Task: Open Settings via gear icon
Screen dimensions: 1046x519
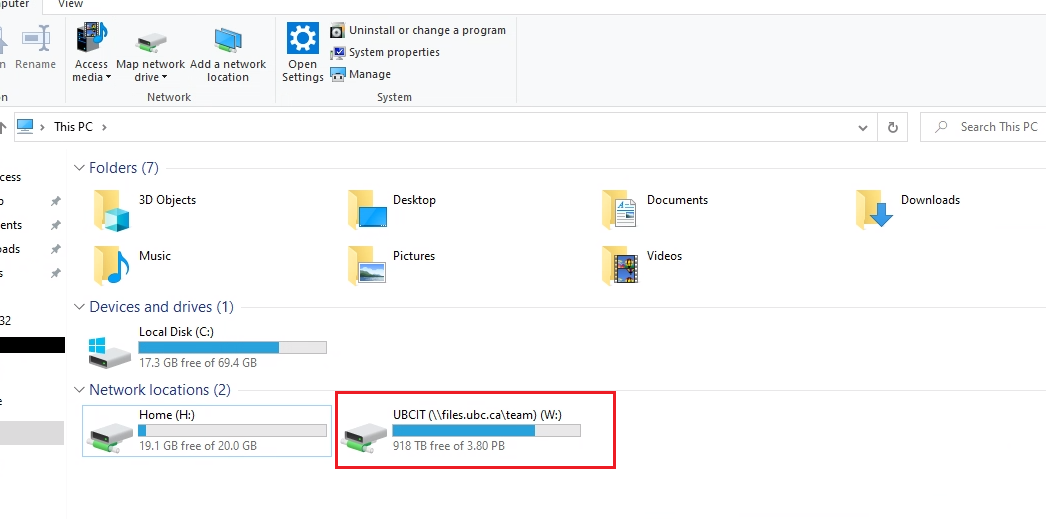Action: [302, 39]
